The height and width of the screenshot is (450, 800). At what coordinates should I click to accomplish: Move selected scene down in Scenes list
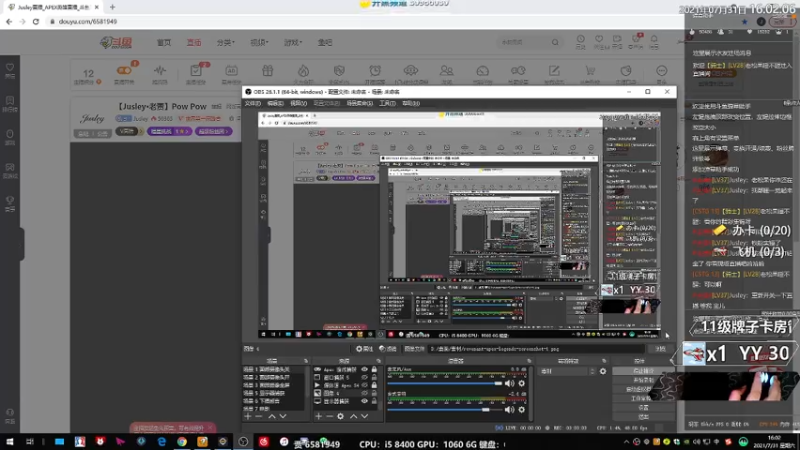283,416
